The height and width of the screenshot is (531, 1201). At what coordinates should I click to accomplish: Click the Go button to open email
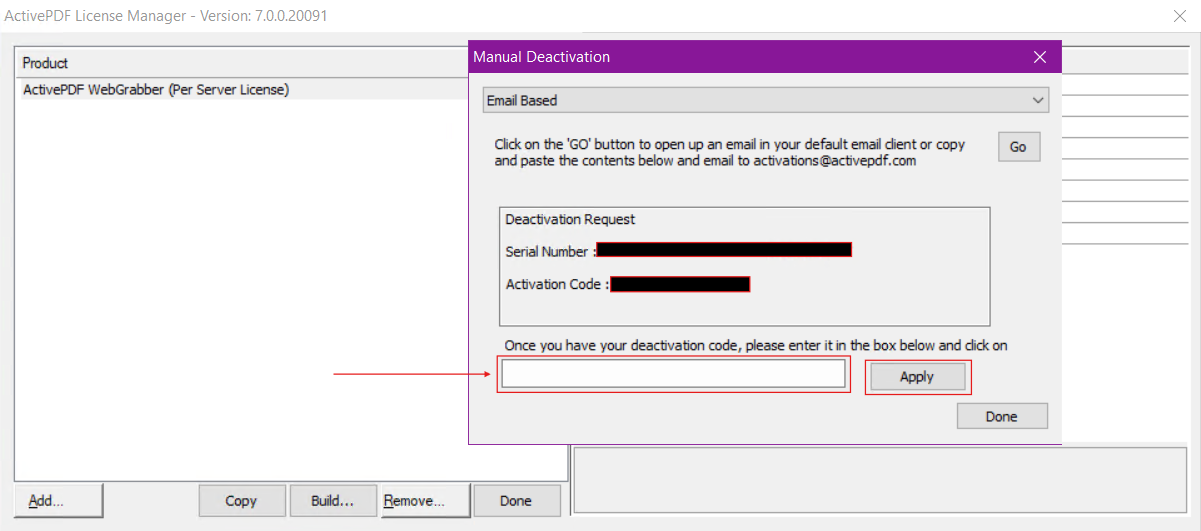tap(1018, 147)
